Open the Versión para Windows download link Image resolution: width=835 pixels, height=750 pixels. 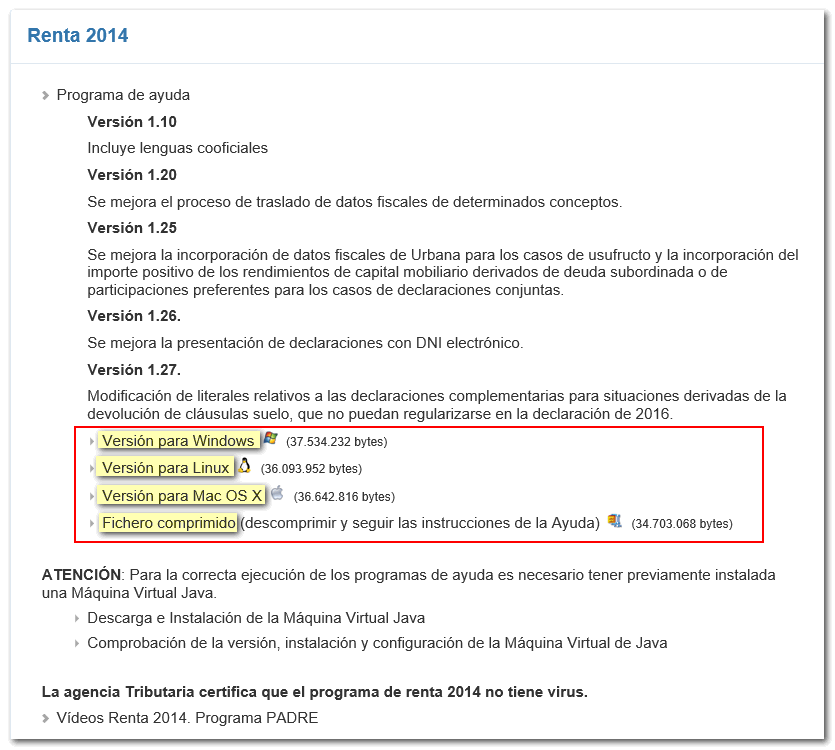pyautogui.click(x=178, y=441)
